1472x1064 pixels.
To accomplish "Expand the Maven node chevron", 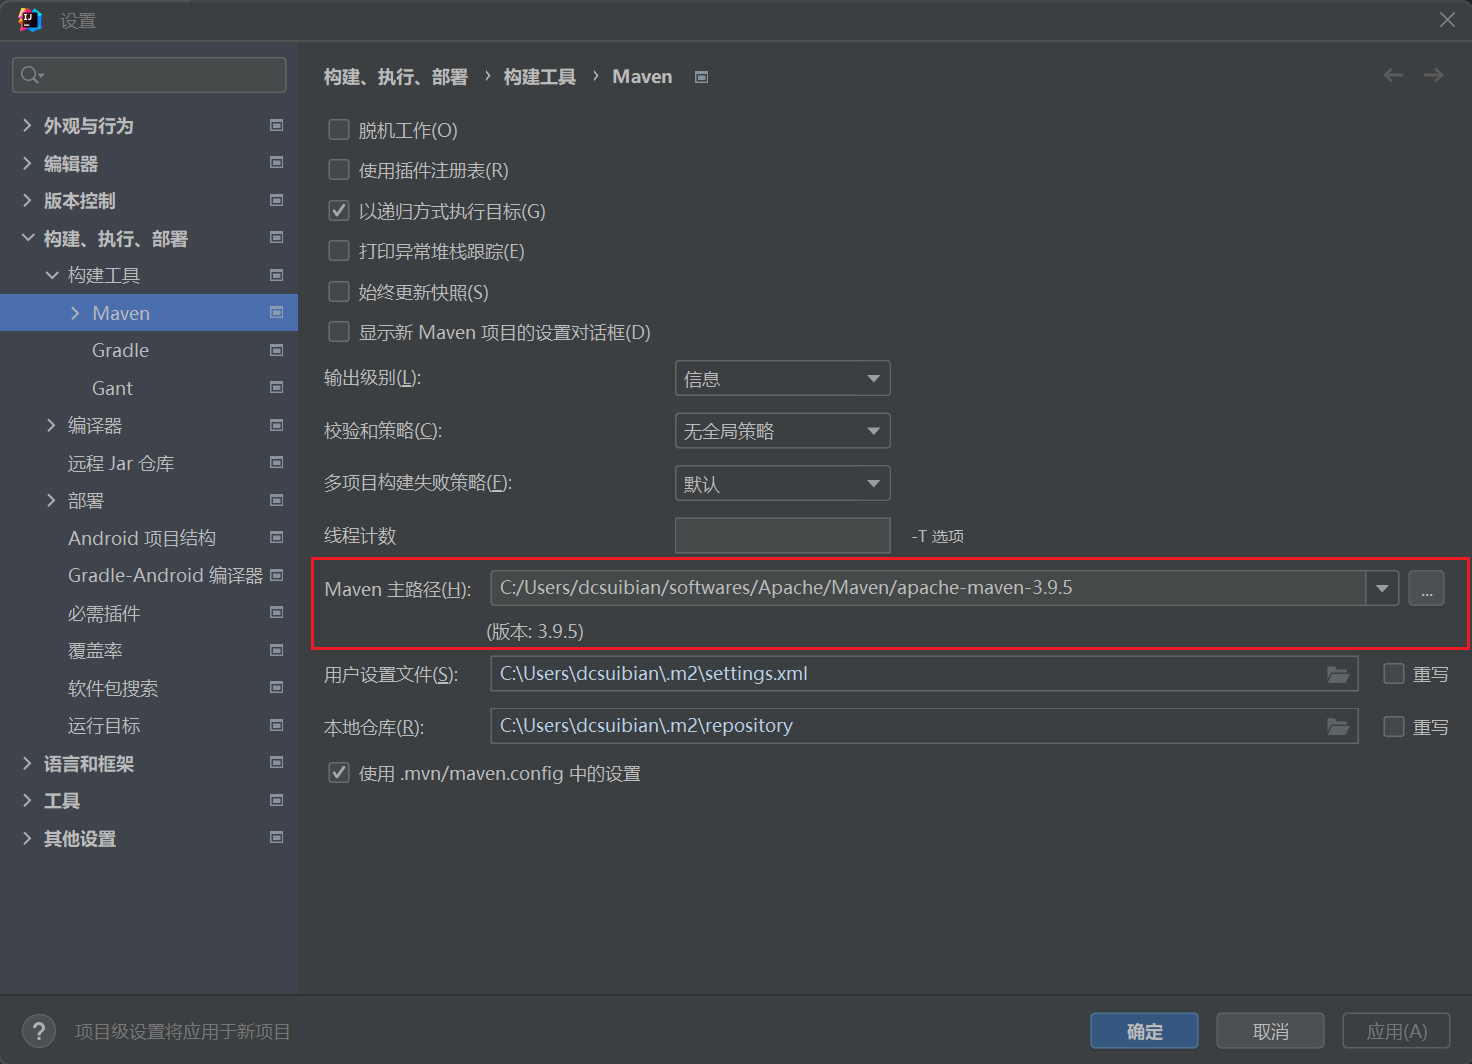I will pyautogui.click(x=75, y=313).
